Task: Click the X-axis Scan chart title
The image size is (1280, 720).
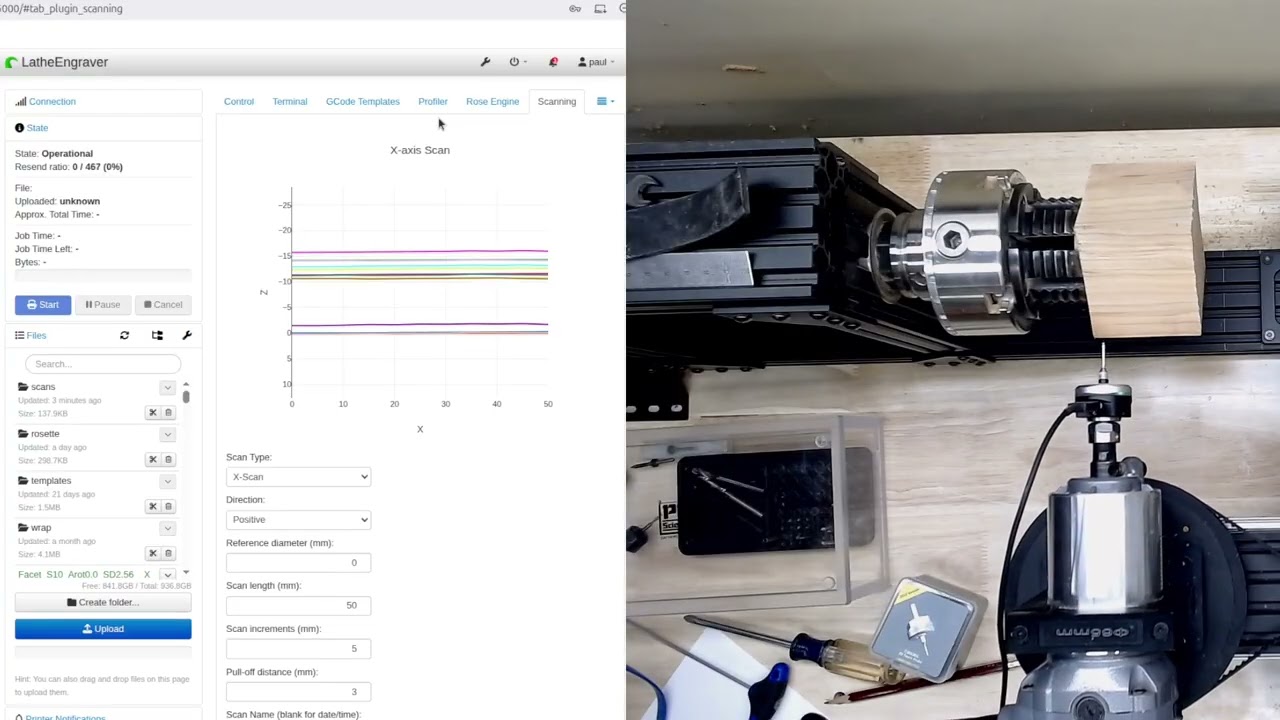Action: tap(420, 150)
